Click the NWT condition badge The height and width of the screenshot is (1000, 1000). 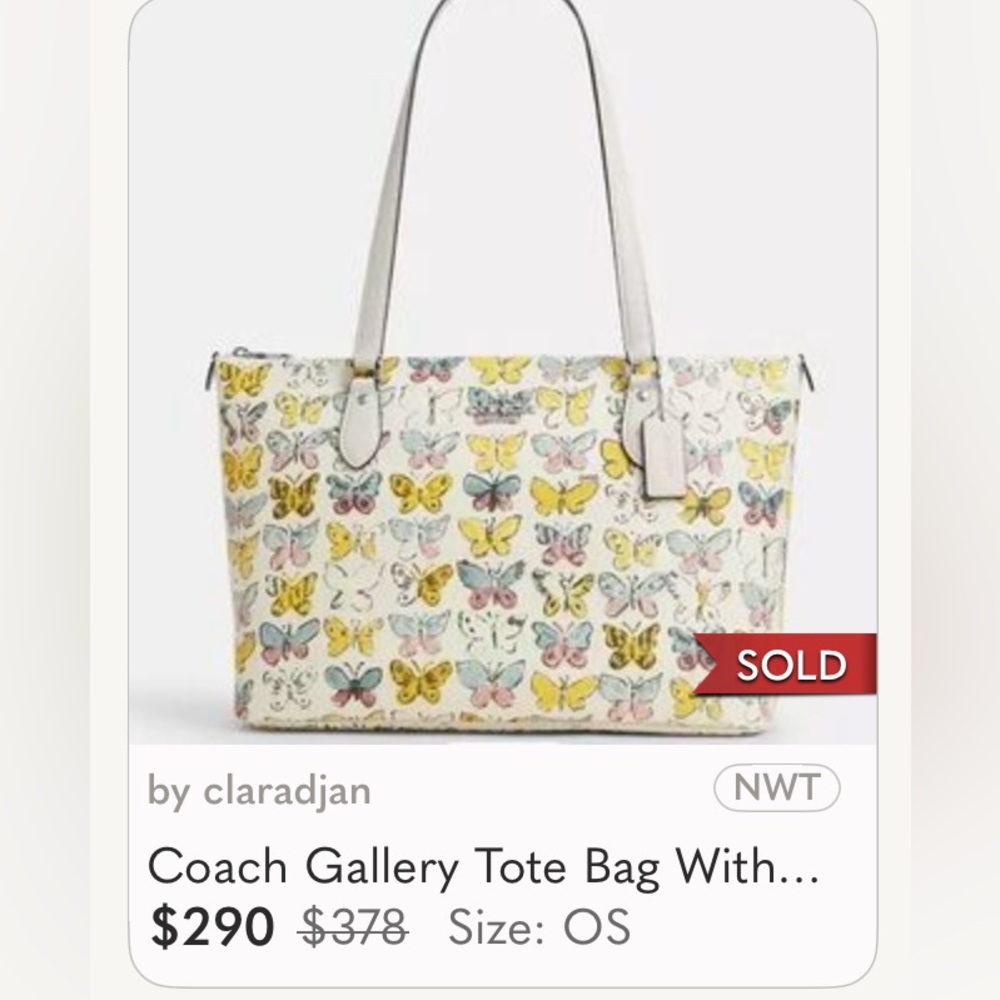click(776, 787)
